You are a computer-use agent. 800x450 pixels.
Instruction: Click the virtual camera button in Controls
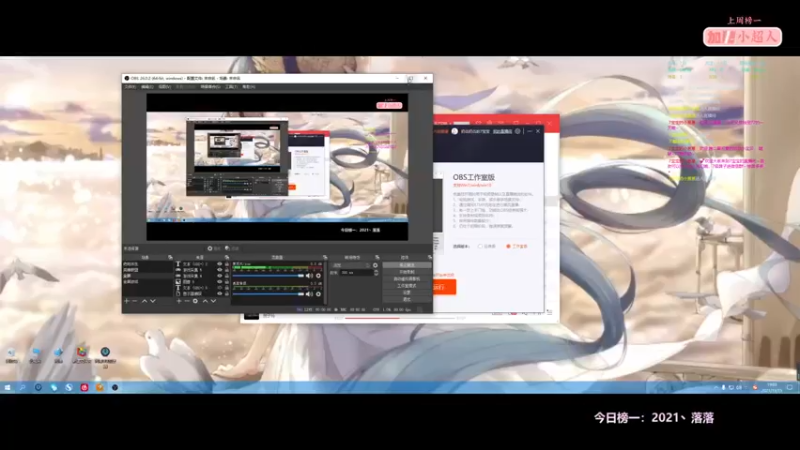pos(407,279)
